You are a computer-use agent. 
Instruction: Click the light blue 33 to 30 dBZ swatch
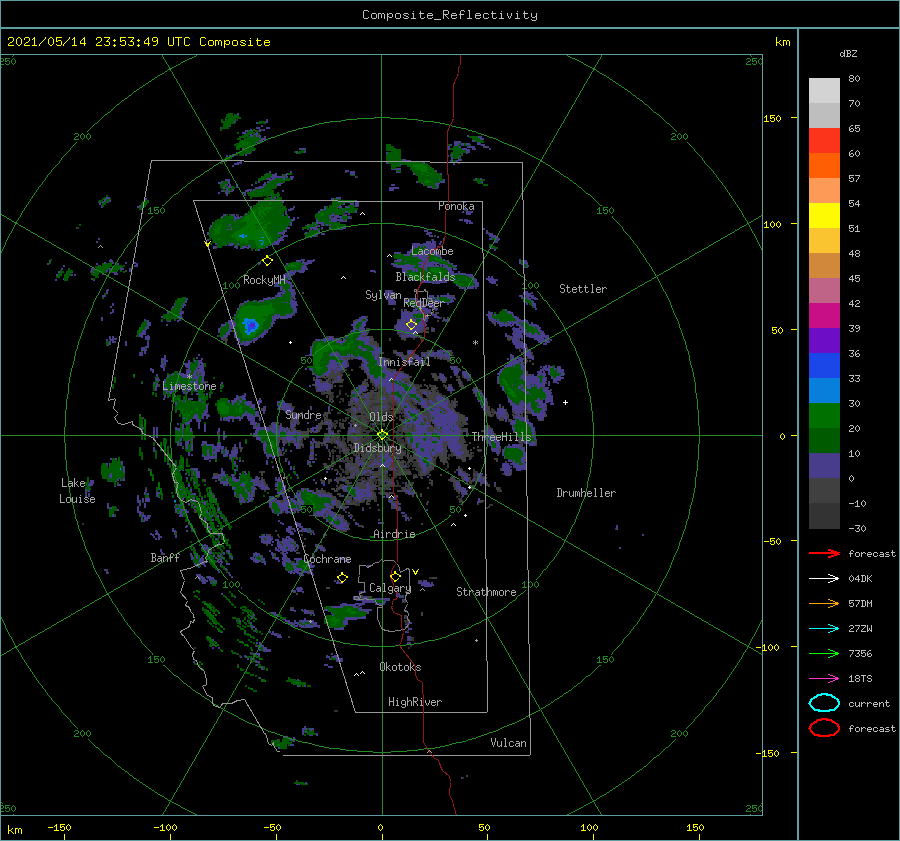824,391
